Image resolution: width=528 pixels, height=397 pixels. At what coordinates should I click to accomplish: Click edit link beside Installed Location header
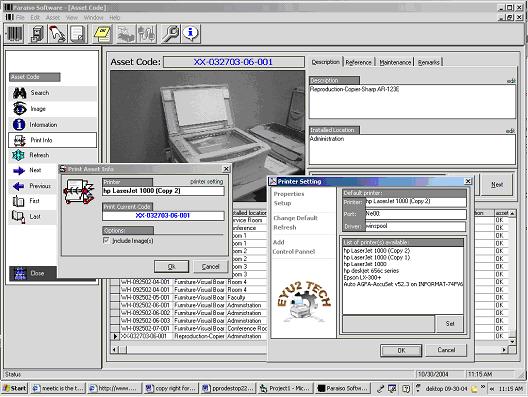[x=511, y=130]
